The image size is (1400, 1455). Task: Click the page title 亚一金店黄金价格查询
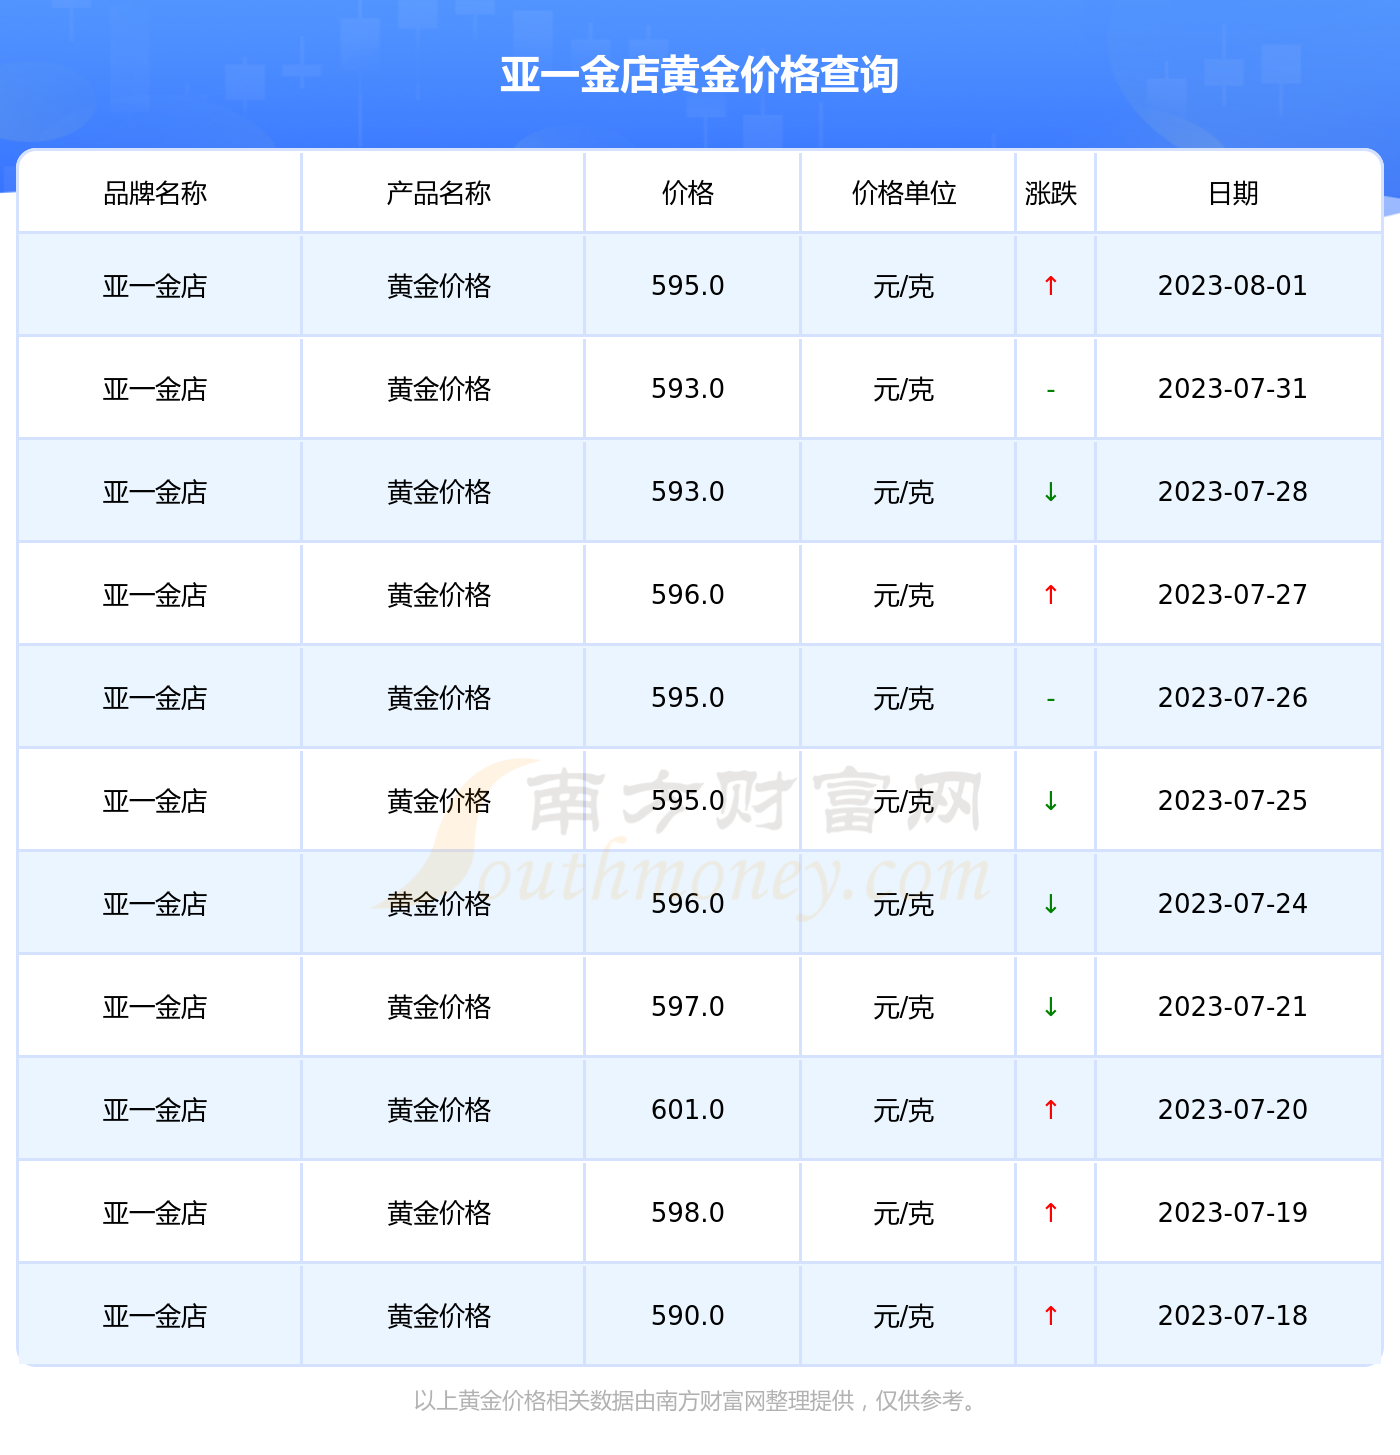[x=700, y=75]
